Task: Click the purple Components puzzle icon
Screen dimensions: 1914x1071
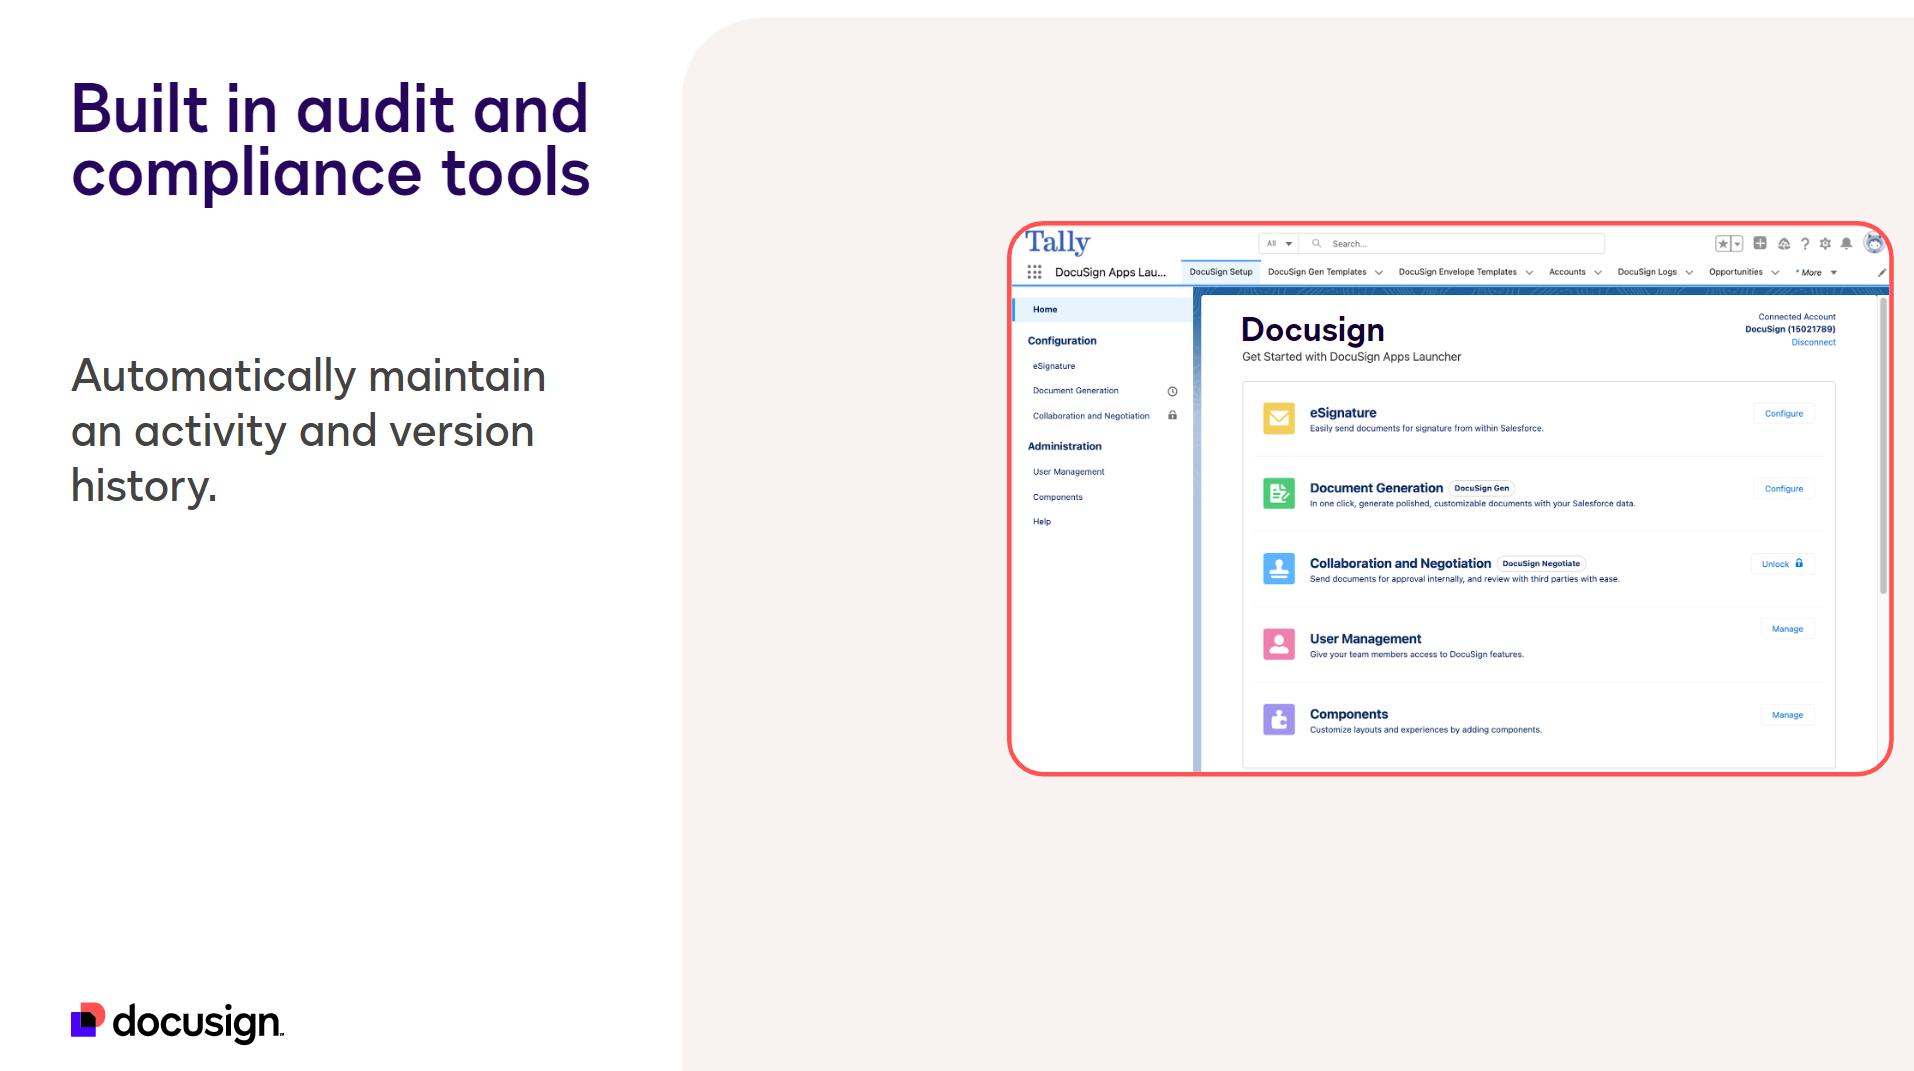Action: click(1279, 719)
